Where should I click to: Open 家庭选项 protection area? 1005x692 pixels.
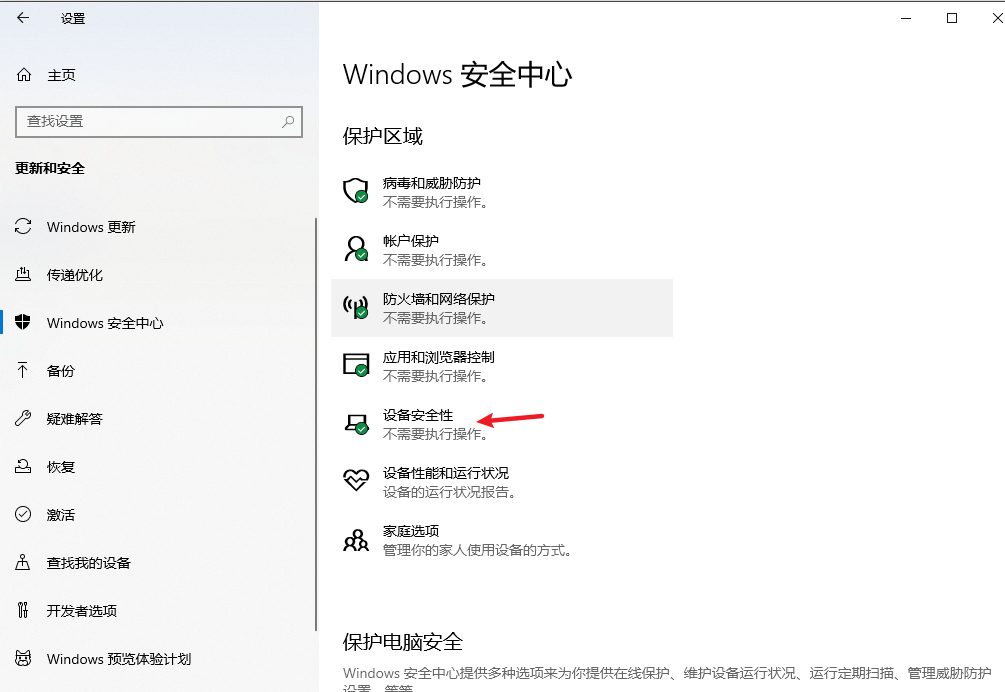[502, 540]
